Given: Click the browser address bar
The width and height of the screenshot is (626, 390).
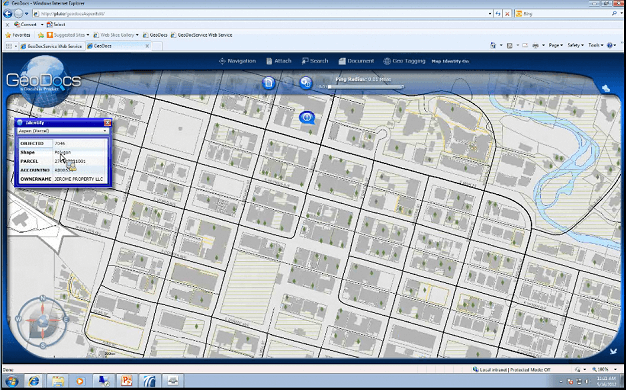Looking at the screenshot, I should pyautogui.click(x=262, y=14).
